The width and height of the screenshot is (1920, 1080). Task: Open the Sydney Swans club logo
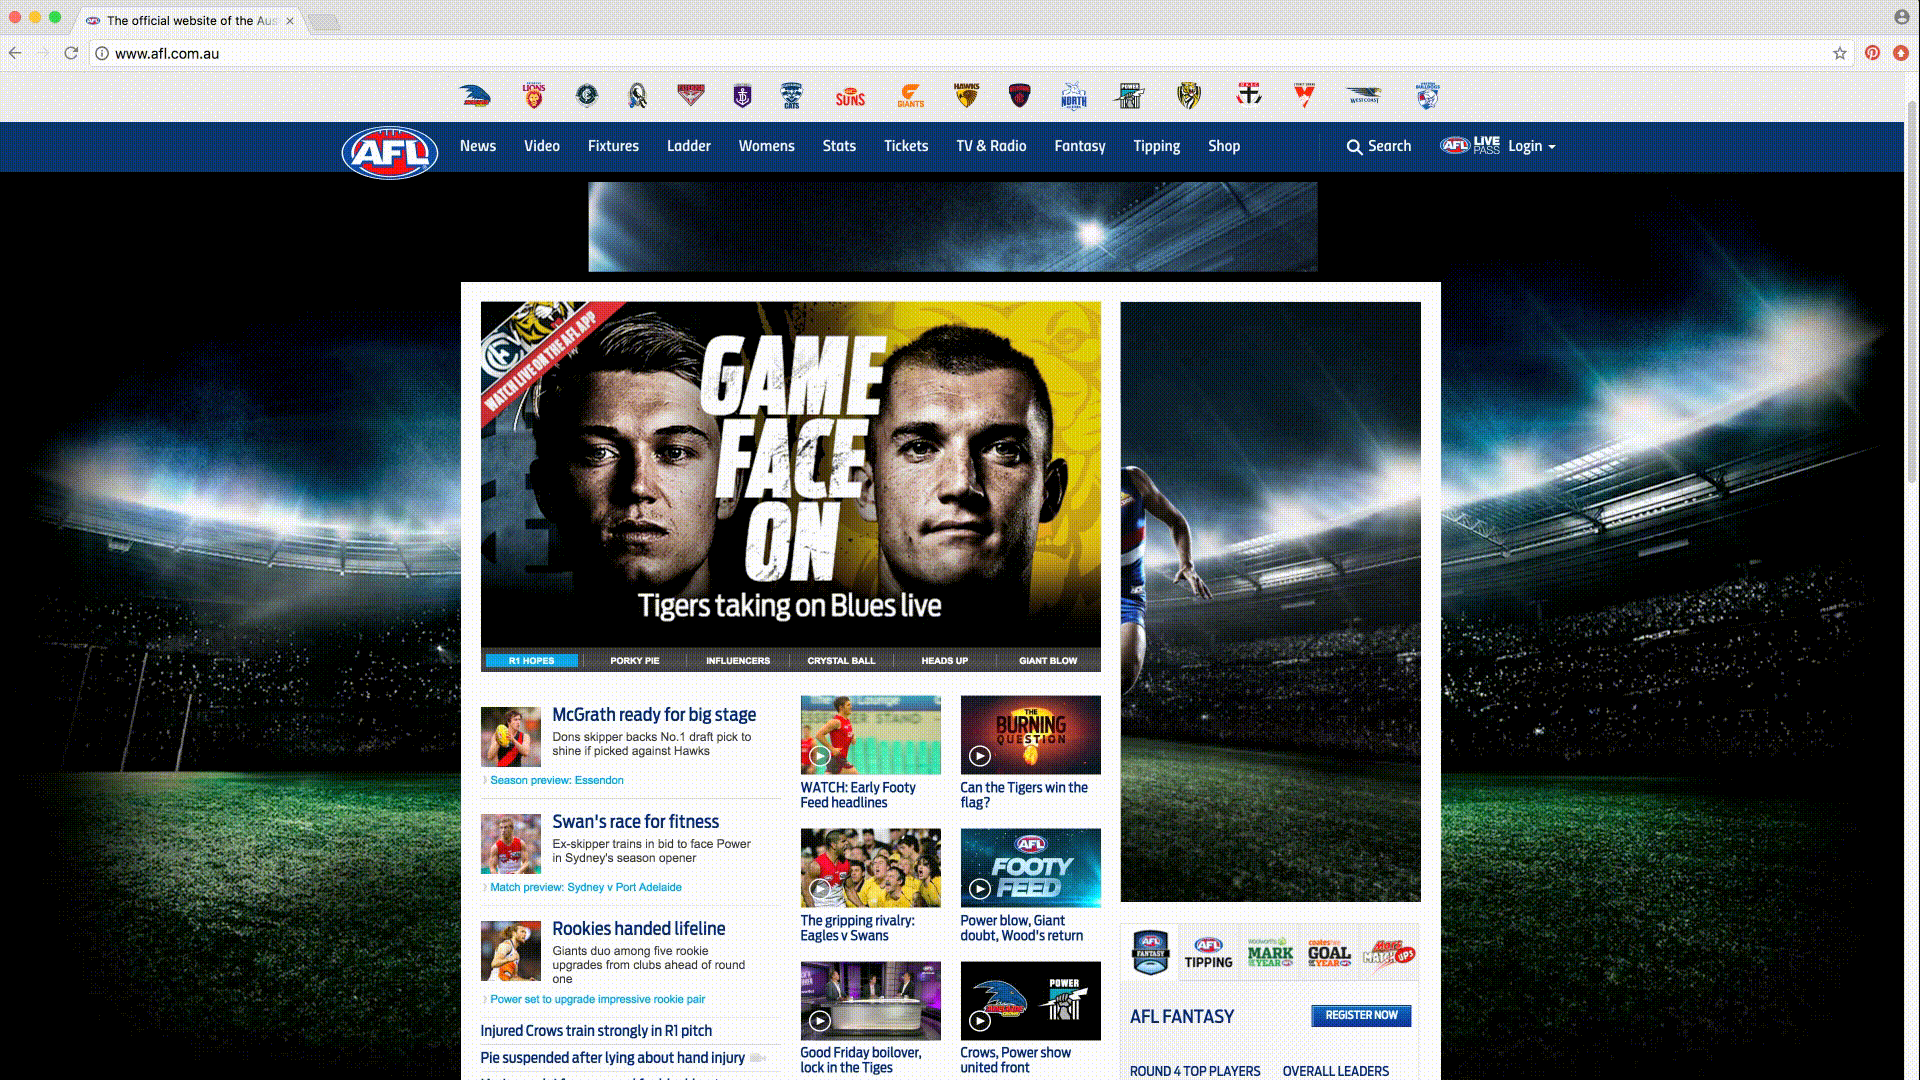(1304, 96)
